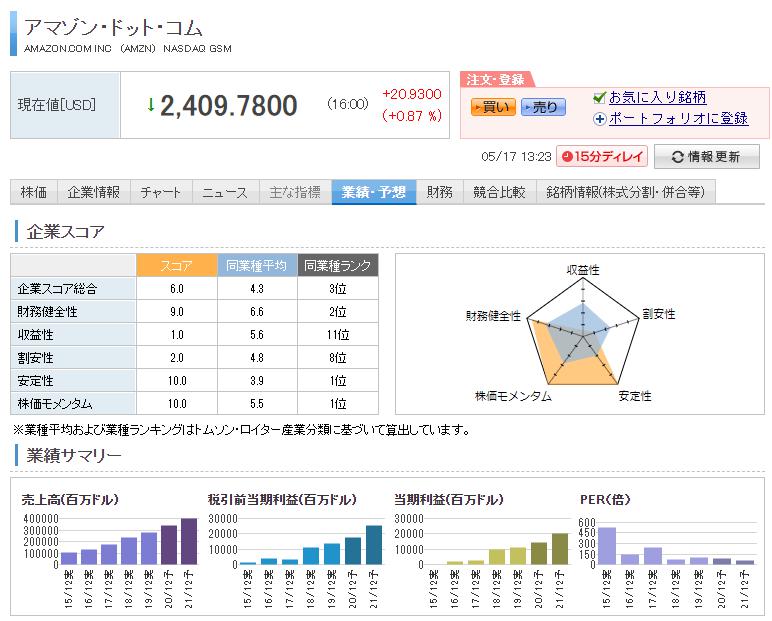This screenshot has width=772, height=621.
Task: Switch to the 企業情報 tab
Action: coord(94,192)
